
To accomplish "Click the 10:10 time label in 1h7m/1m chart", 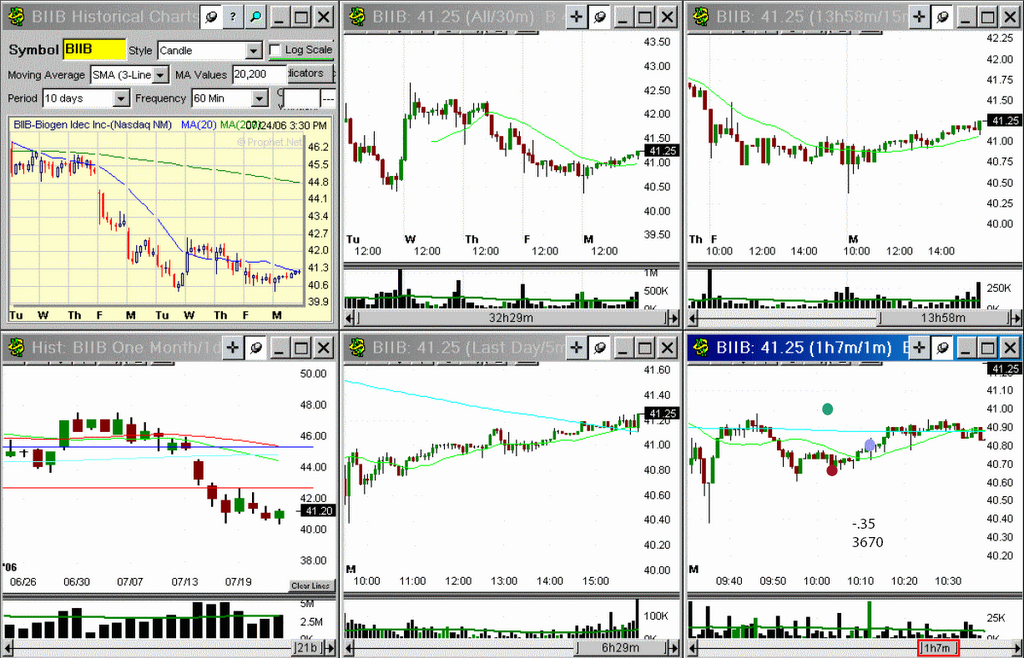I will 861,581.
